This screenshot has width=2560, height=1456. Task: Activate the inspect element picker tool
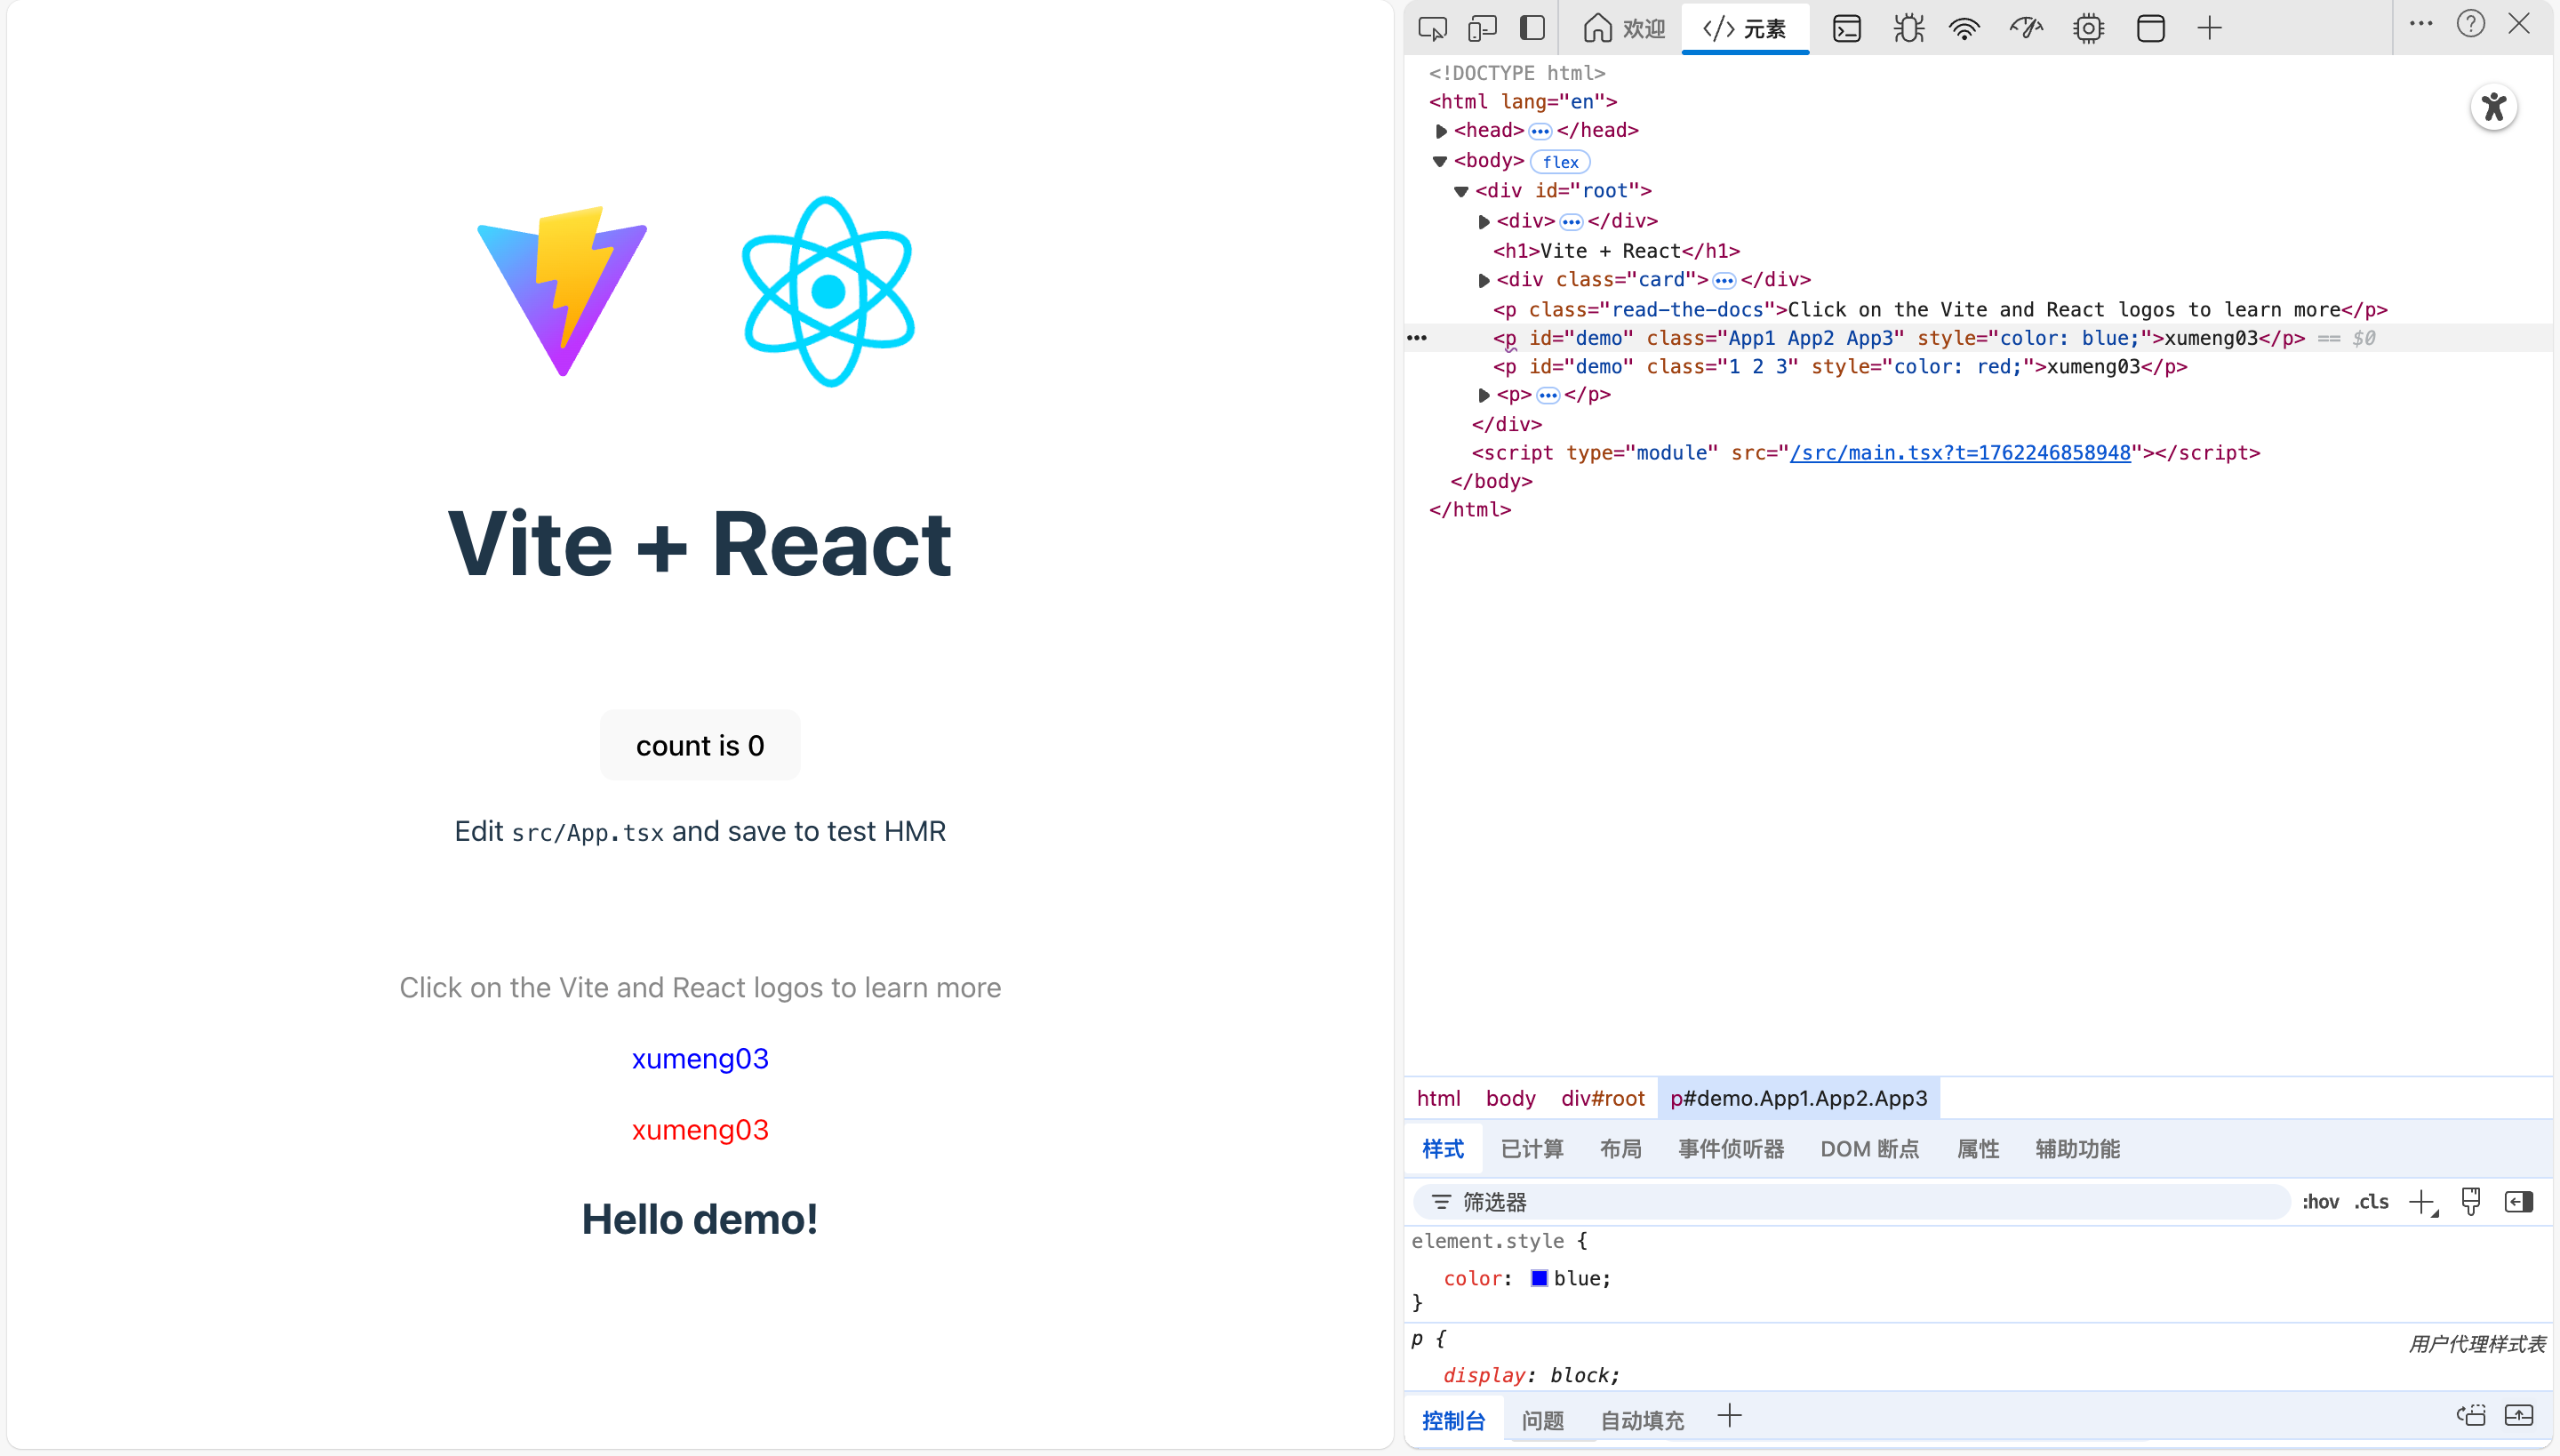1432,28
